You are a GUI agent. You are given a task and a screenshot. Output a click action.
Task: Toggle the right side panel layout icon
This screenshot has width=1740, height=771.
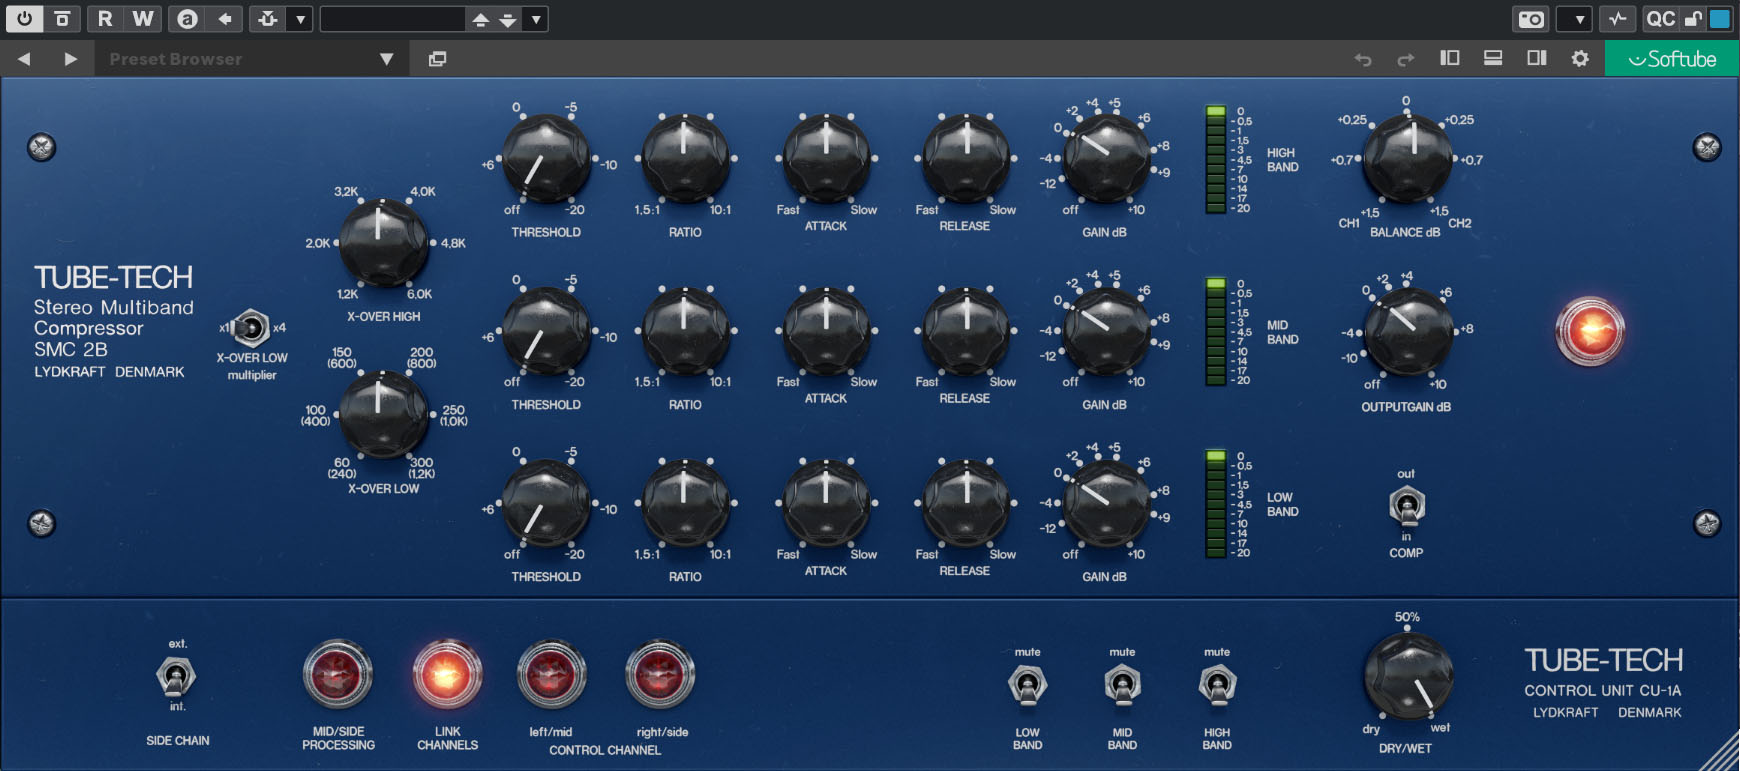pos(1537,58)
